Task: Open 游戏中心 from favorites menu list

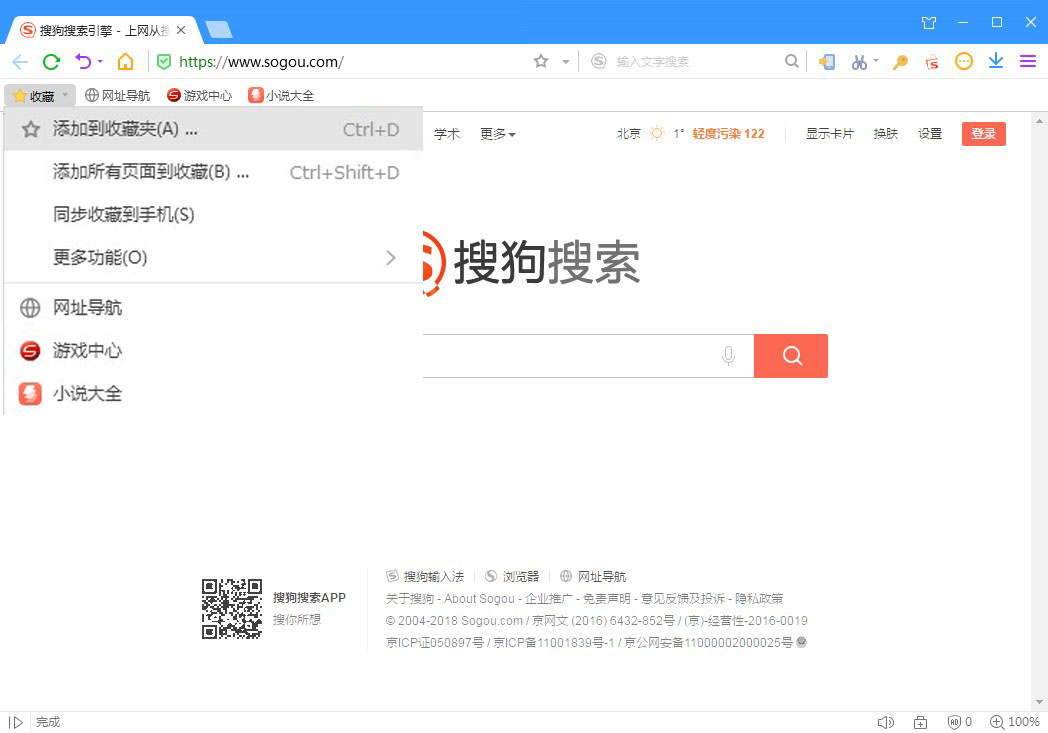Action: 213,350
